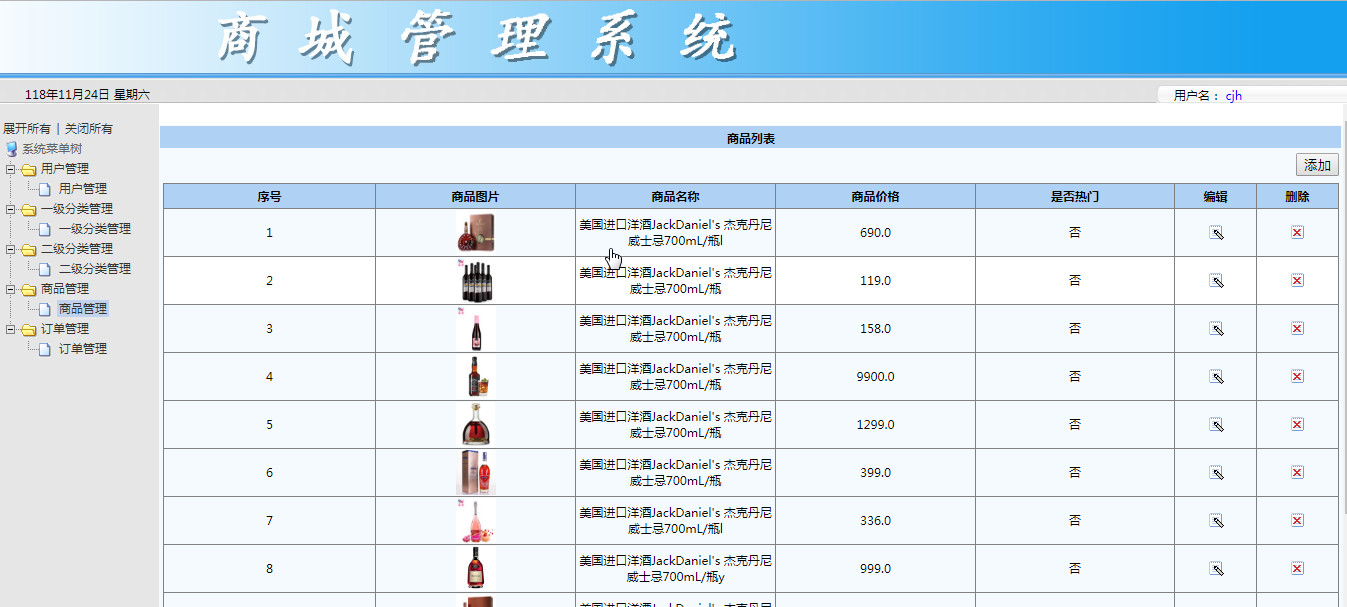Click the delete icon in row 3

pyautogui.click(x=1297, y=329)
